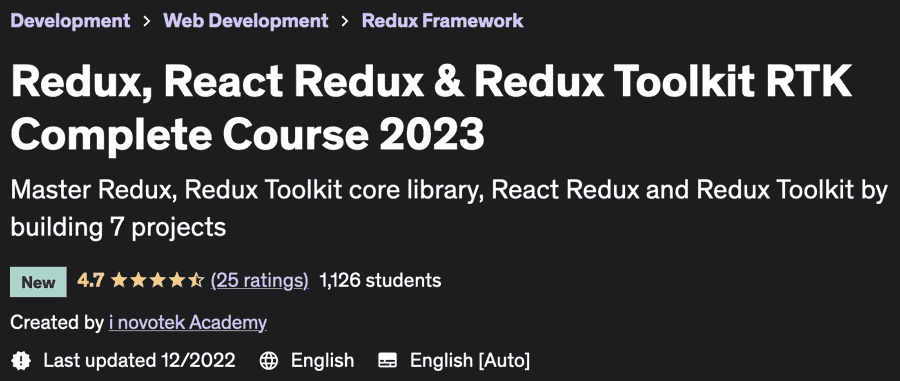Click the closed captions icon

coord(387,361)
